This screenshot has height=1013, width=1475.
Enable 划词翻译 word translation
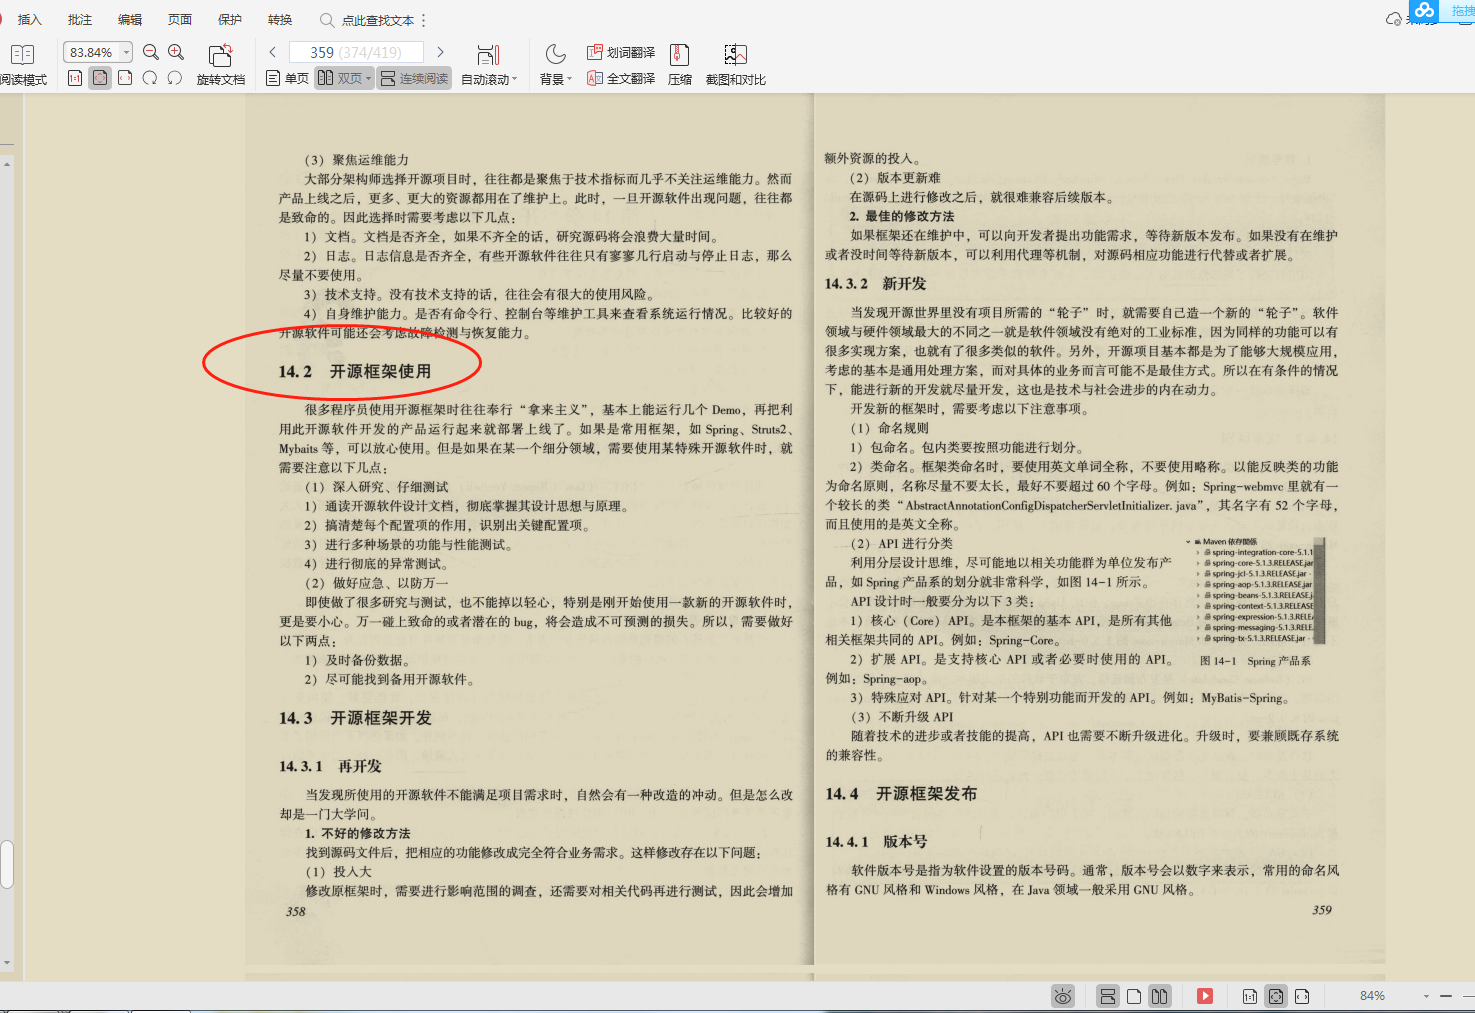[x=620, y=51]
